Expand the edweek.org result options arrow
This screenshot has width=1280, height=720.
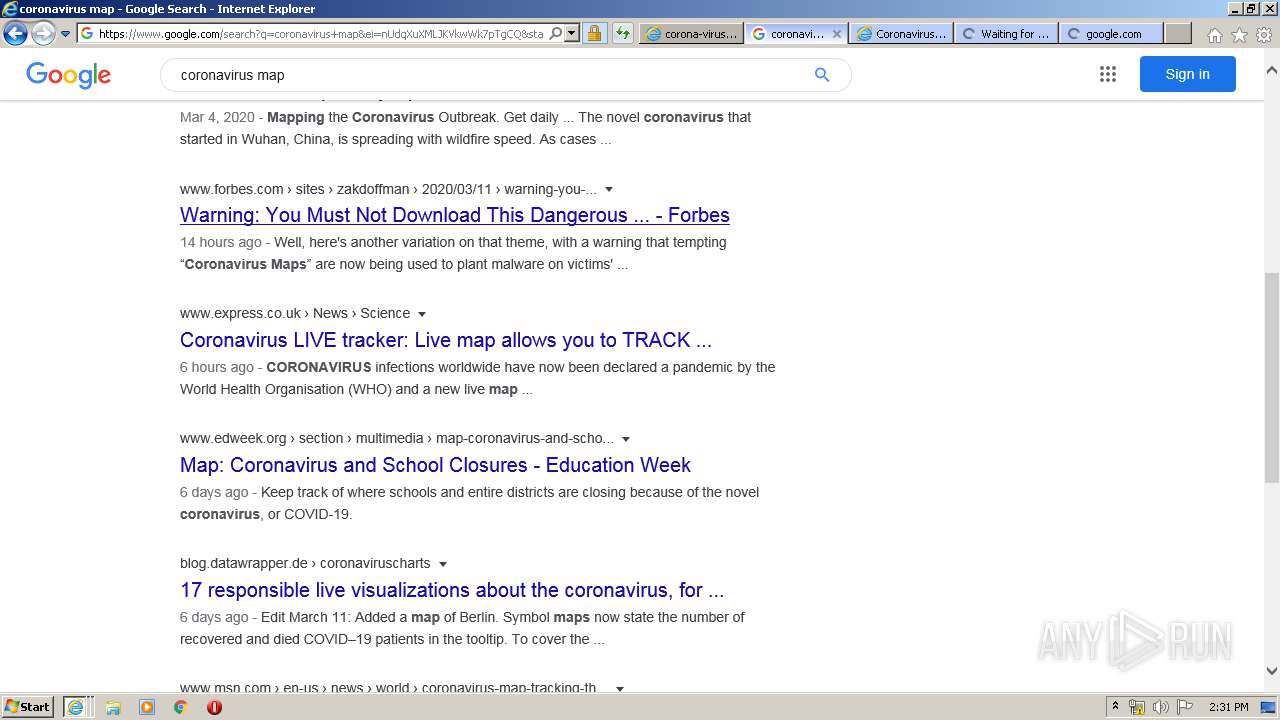coord(626,439)
